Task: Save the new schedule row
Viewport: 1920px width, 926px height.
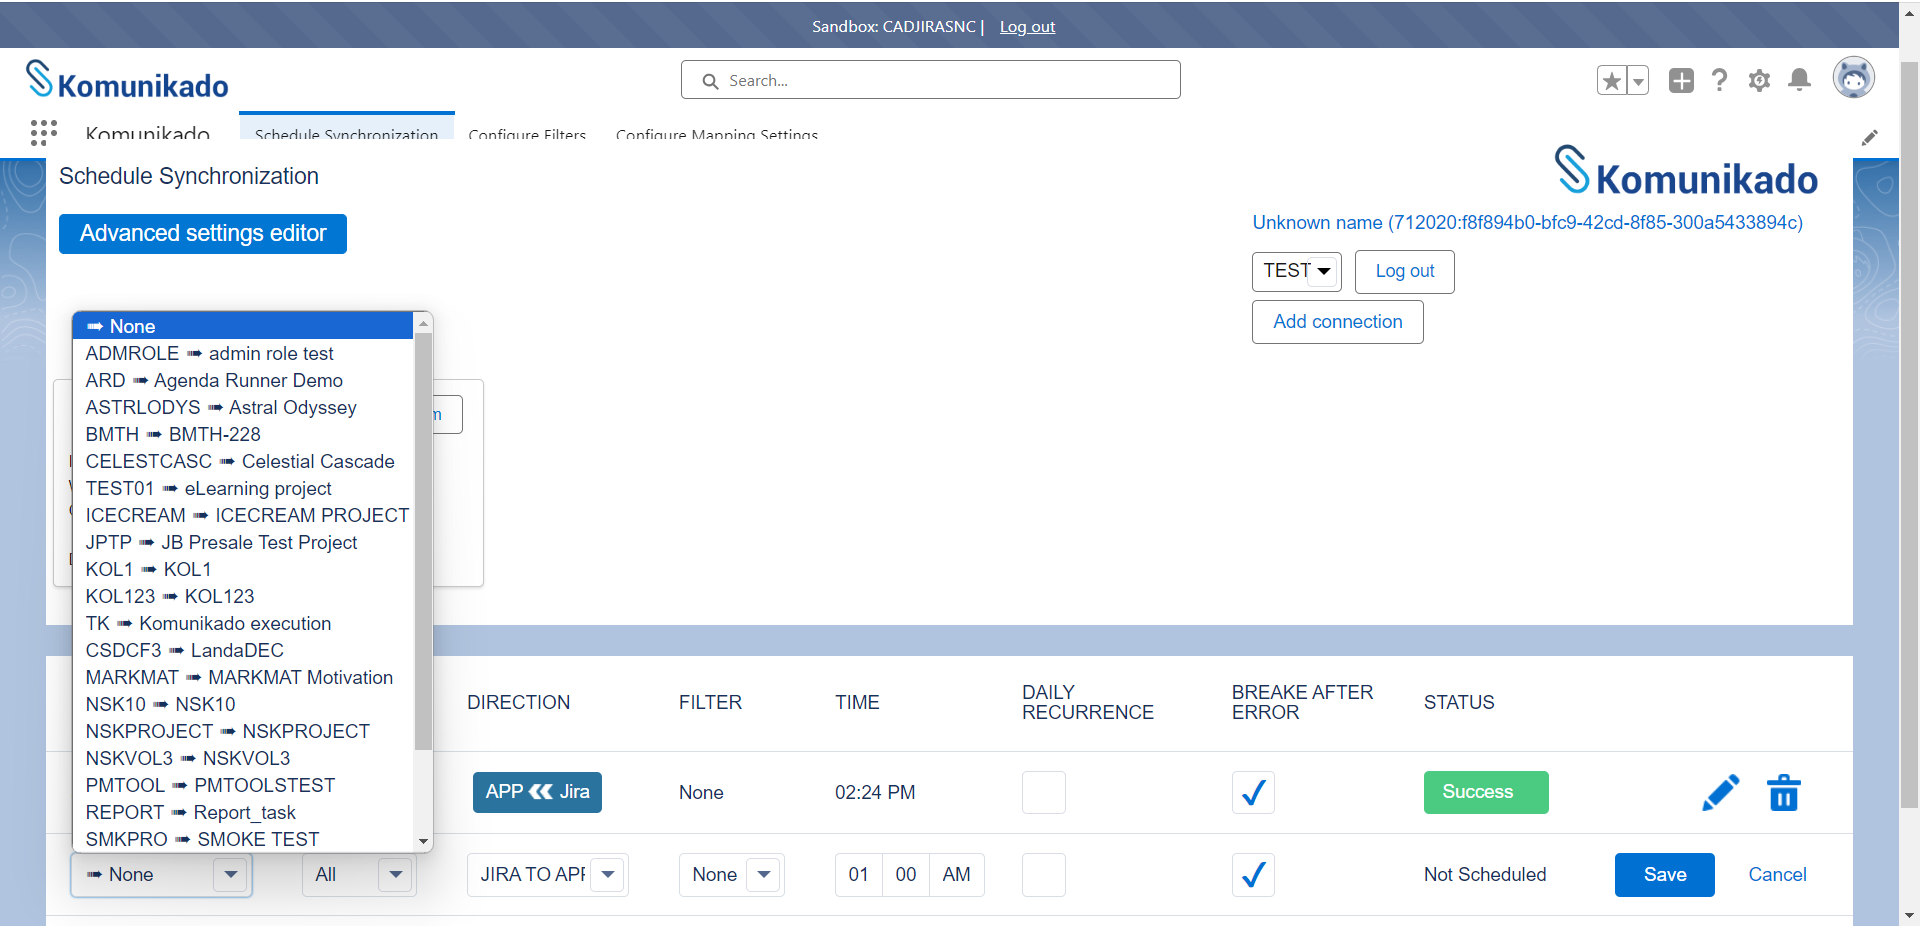Action: [1664, 875]
